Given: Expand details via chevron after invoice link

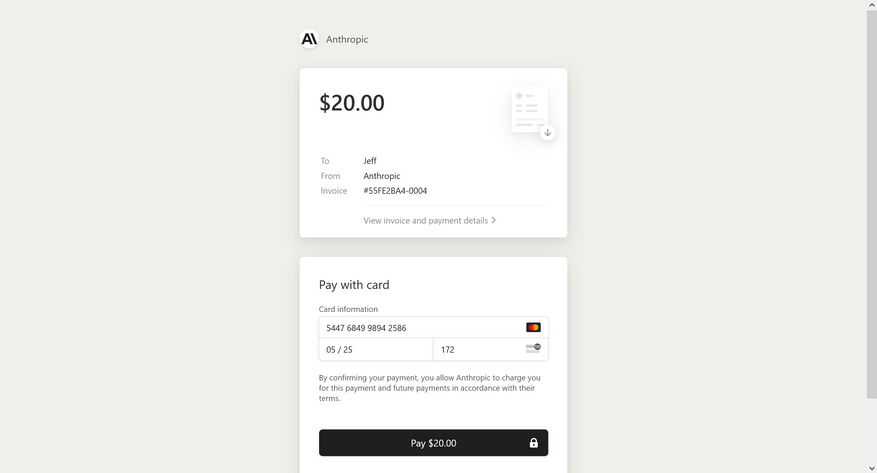Looking at the screenshot, I should pos(494,220).
